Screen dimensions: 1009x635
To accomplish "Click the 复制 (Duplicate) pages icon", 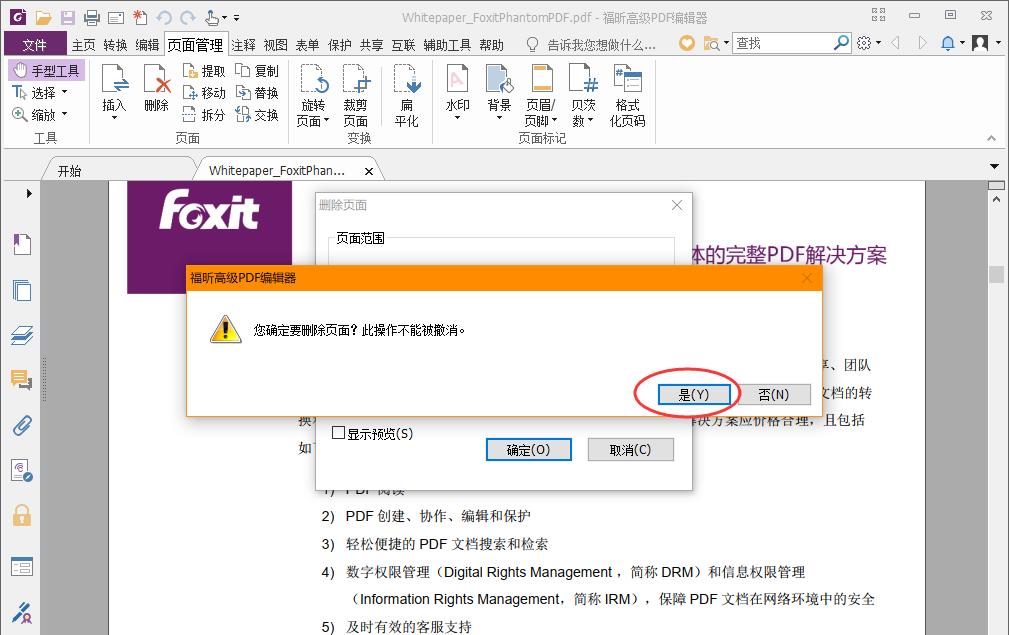I will click(x=257, y=71).
